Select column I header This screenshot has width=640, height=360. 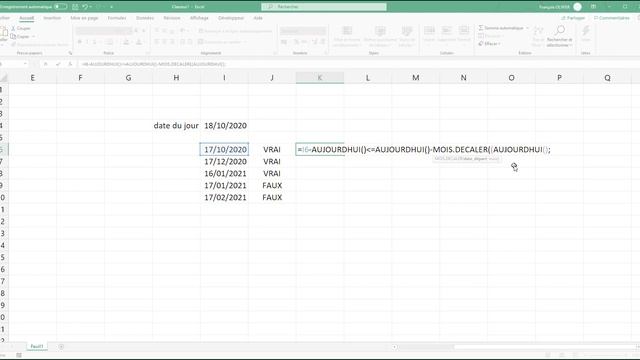(224, 78)
